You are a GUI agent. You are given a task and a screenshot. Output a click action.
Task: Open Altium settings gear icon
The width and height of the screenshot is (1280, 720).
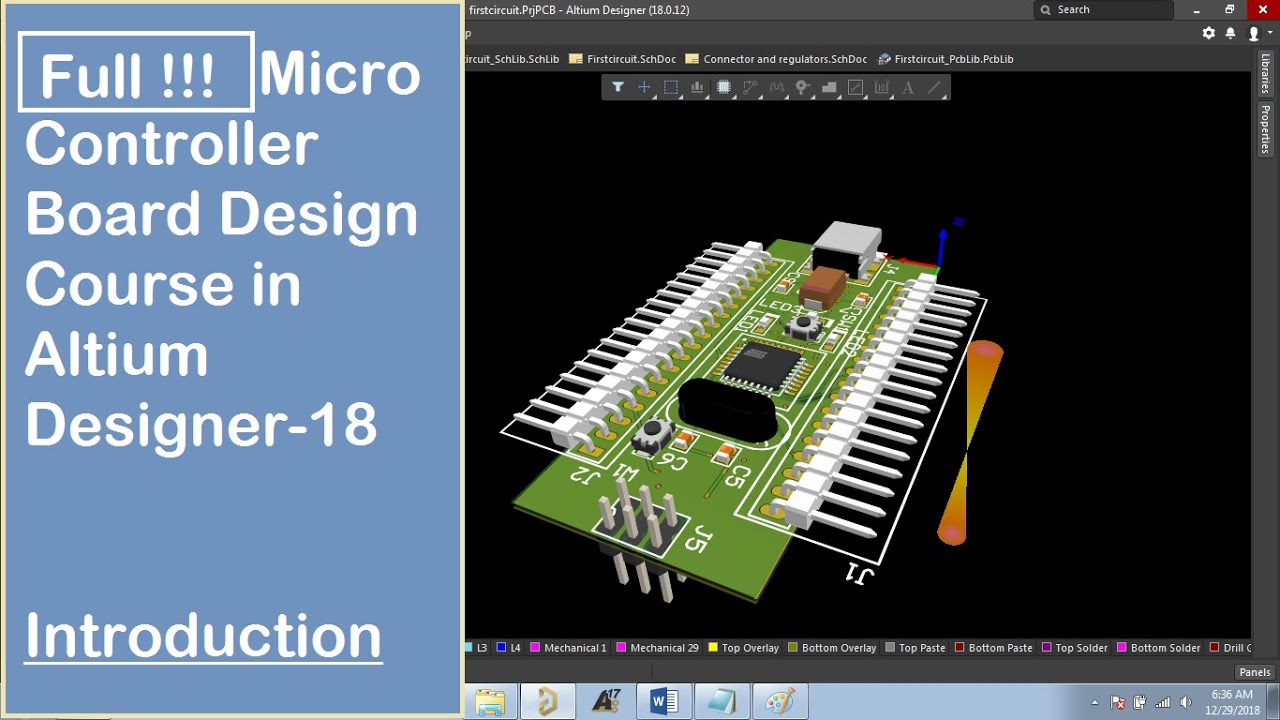(1208, 33)
